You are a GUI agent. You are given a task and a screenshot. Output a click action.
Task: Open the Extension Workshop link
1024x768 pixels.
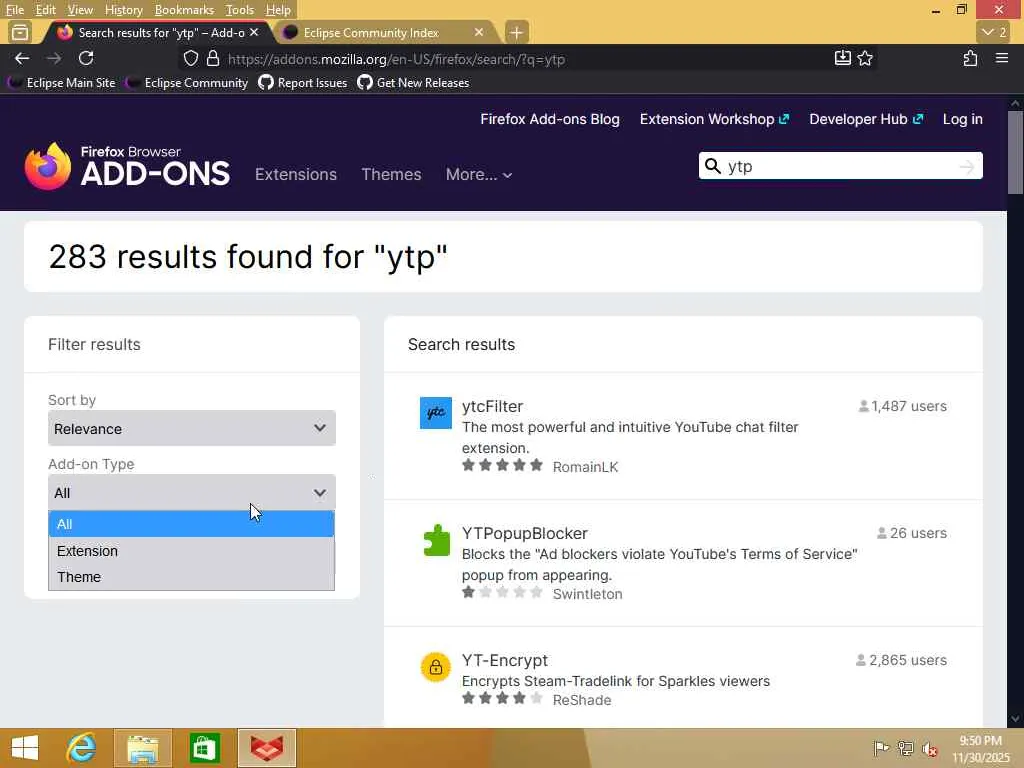coord(714,119)
